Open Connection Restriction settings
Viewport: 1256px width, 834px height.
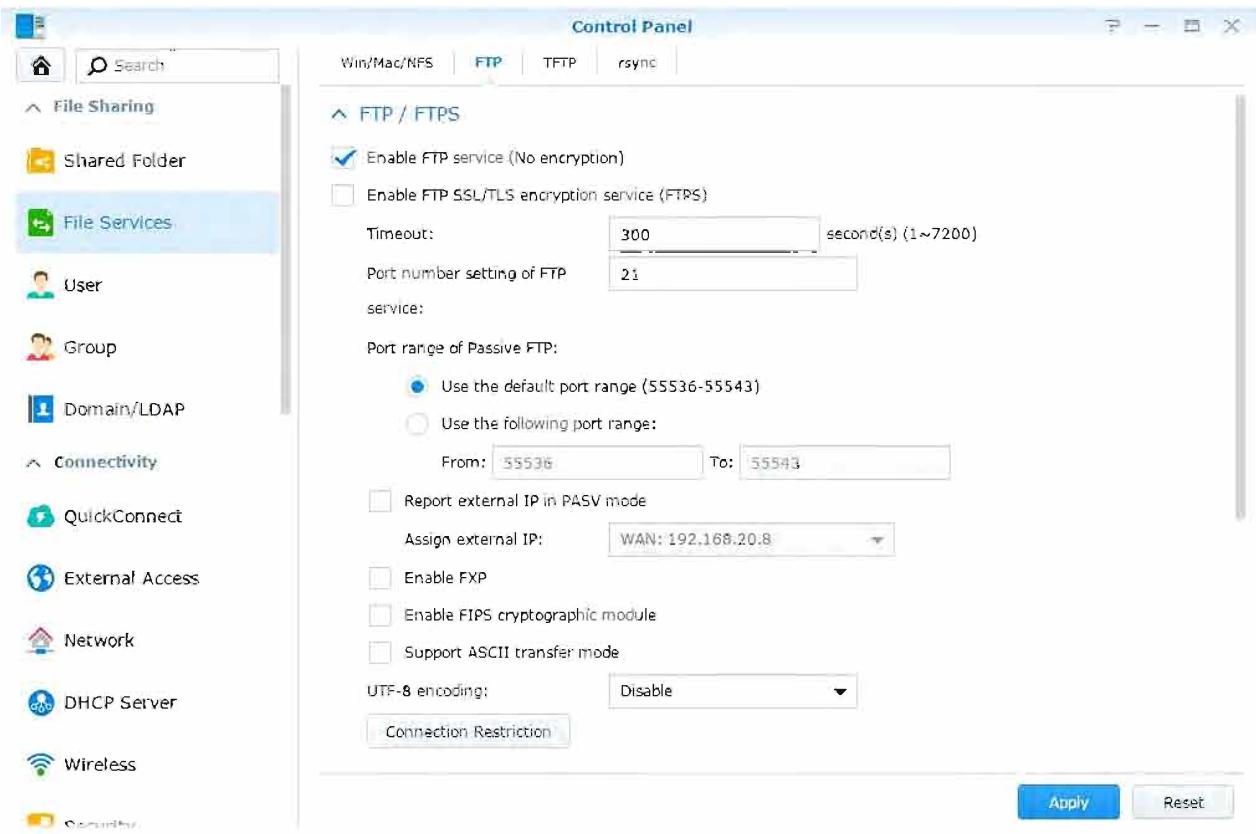(469, 732)
